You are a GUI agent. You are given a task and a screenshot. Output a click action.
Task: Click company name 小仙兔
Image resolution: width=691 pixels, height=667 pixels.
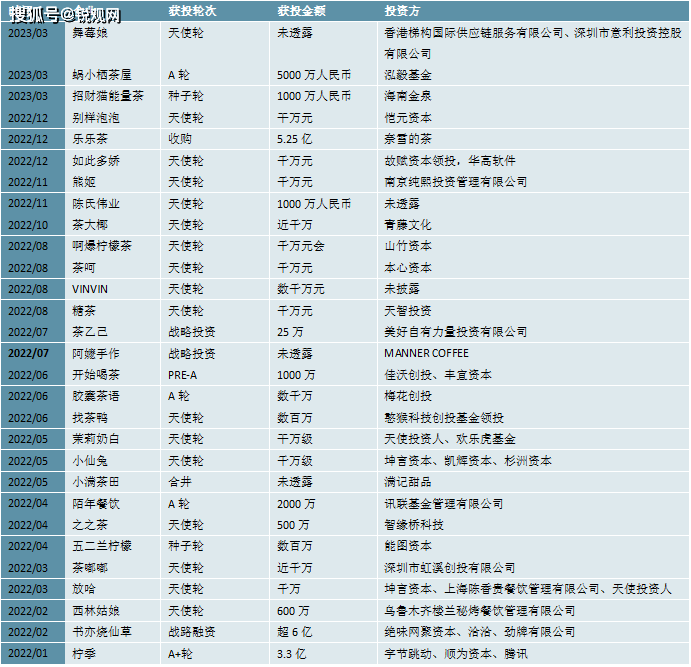(x=90, y=460)
